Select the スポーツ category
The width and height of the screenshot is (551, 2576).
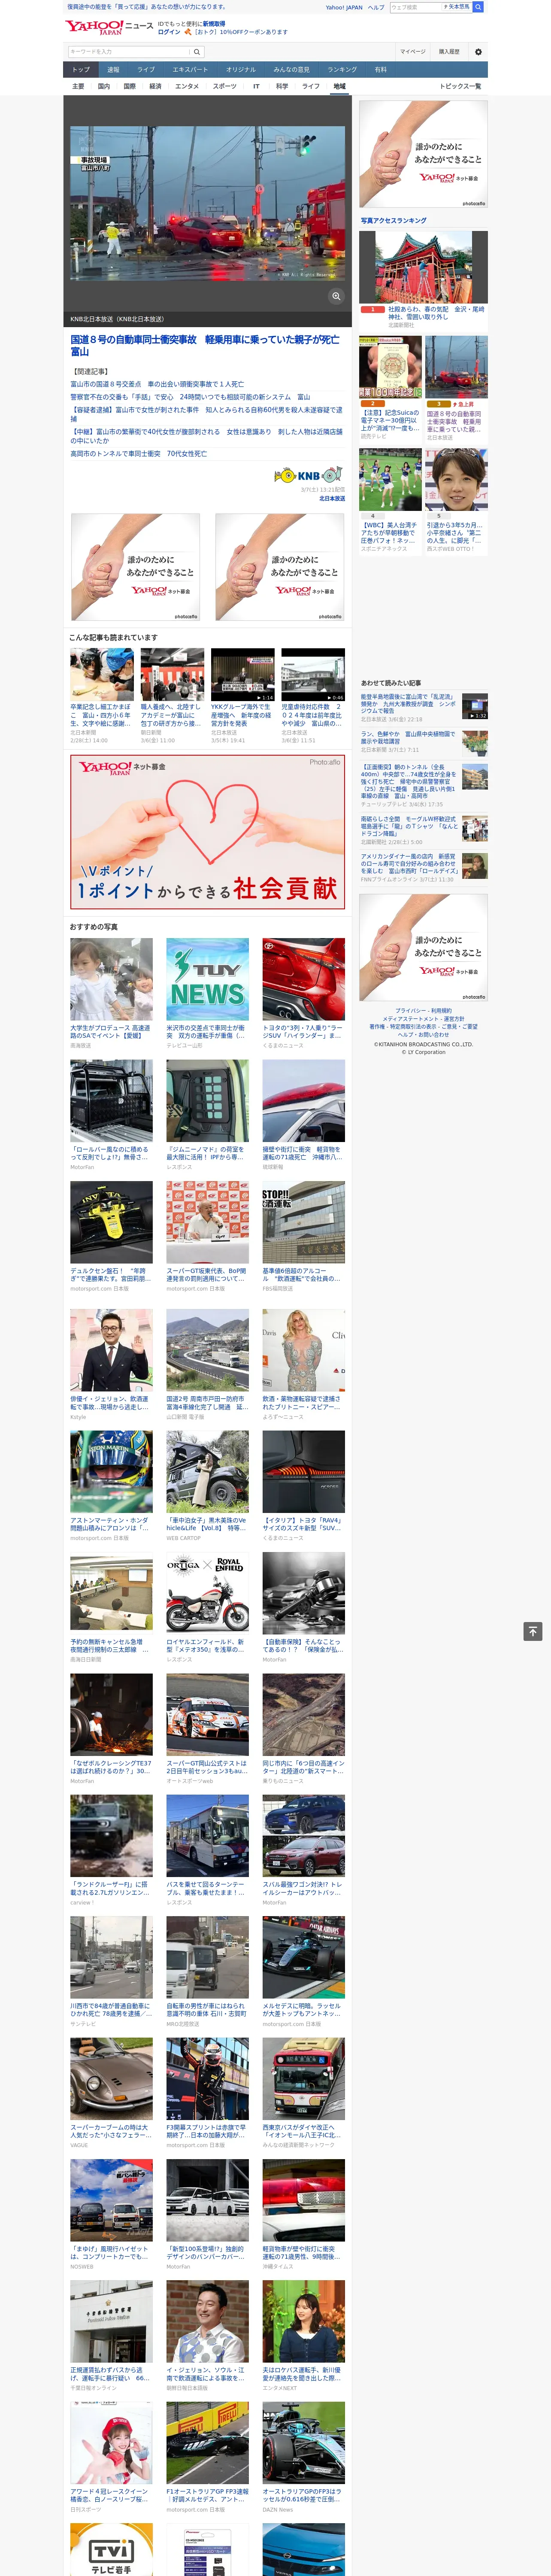(225, 86)
